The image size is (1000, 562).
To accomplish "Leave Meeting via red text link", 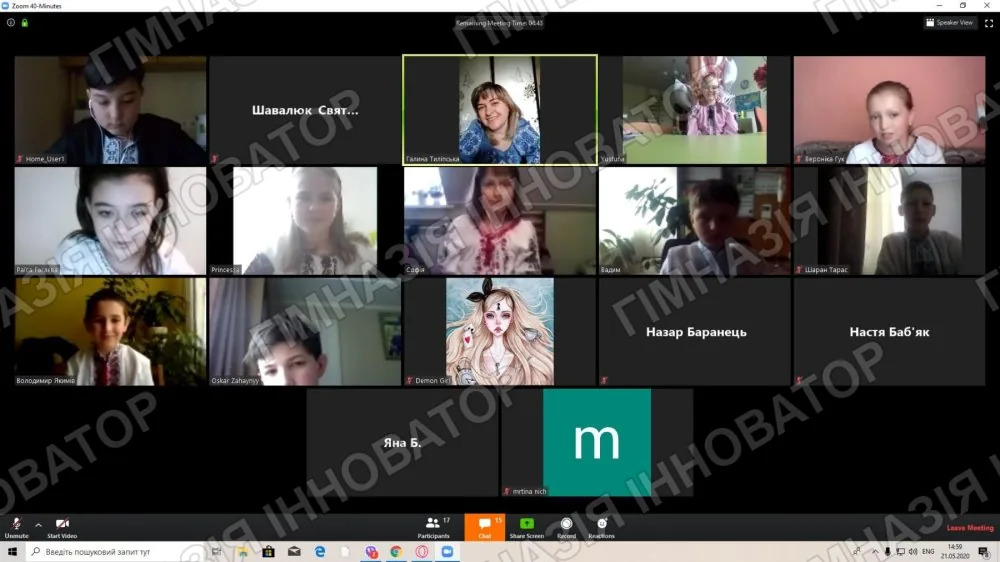I will pos(970,528).
